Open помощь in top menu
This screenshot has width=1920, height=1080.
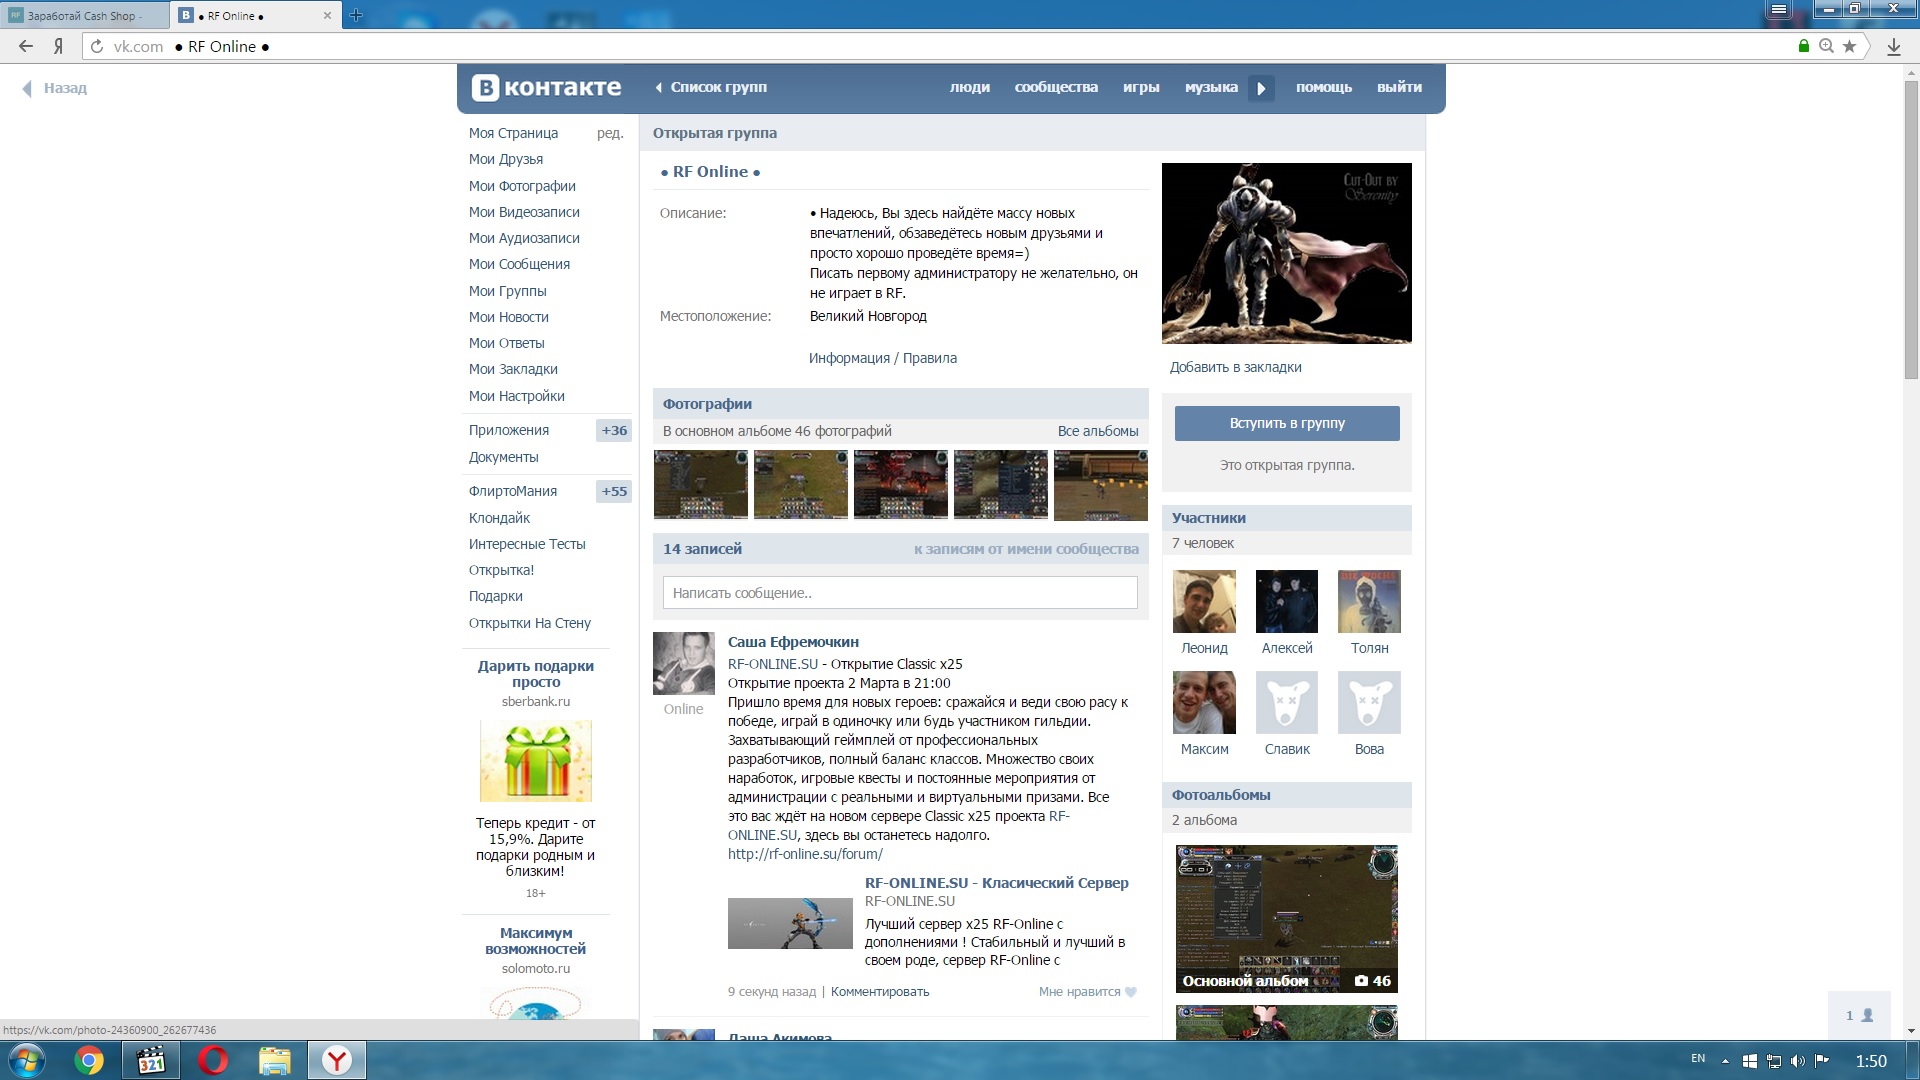coord(1324,87)
